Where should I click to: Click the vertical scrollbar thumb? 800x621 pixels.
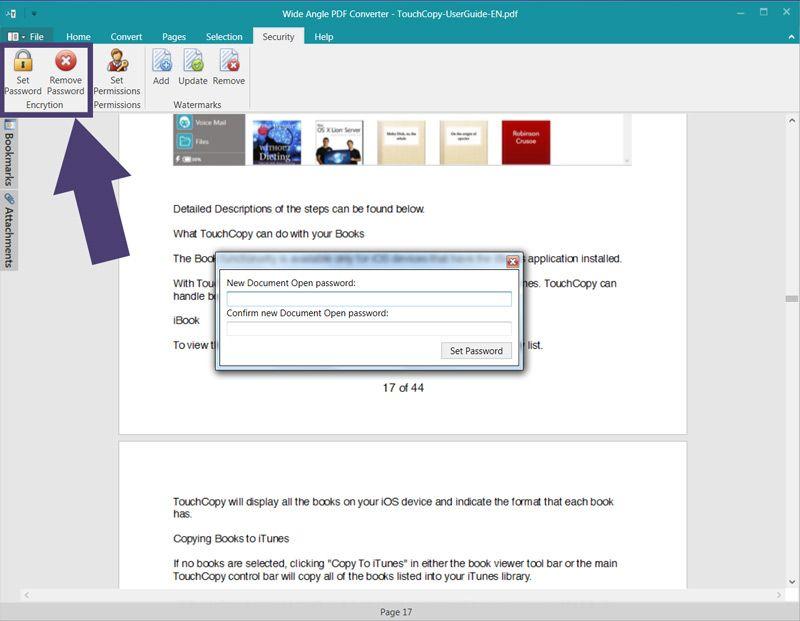pyautogui.click(x=791, y=299)
